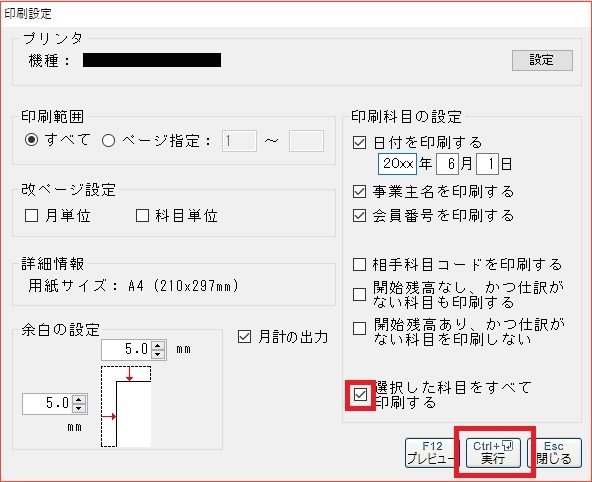Click the top margin value field
The height and width of the screenshot is (482, 592).
pyautogui.click(x=126, y=350)
